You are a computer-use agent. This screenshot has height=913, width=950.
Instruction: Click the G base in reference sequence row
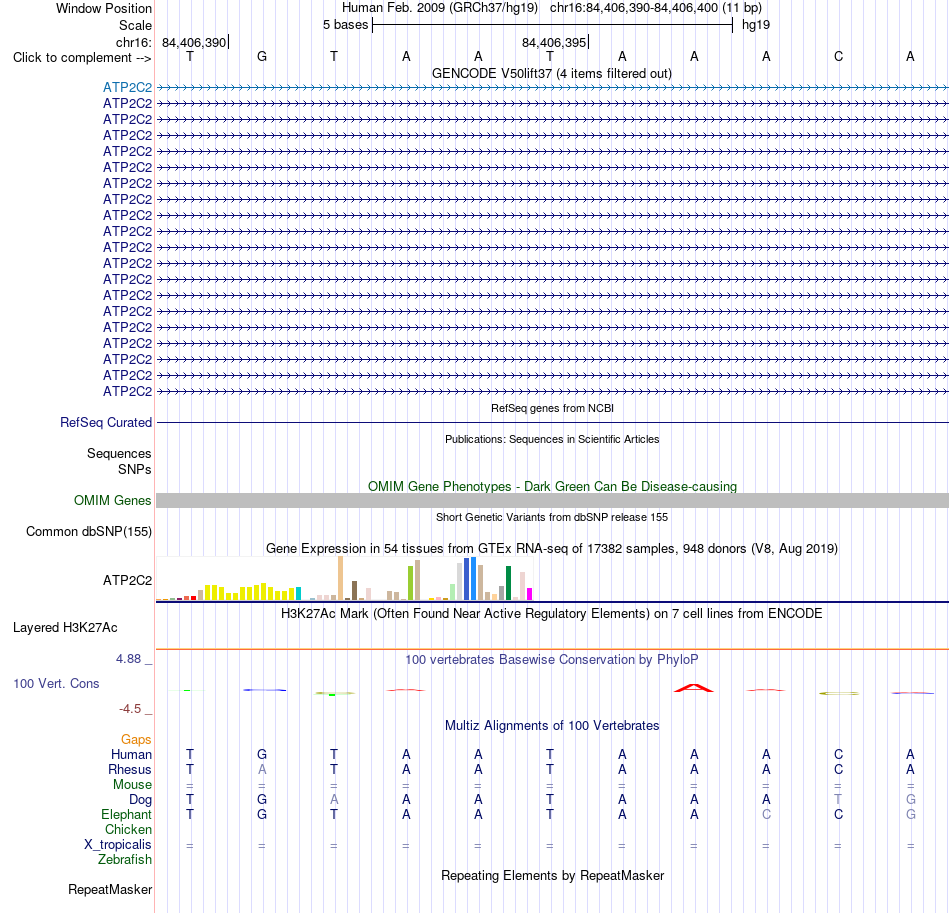(x=262, y=56)
